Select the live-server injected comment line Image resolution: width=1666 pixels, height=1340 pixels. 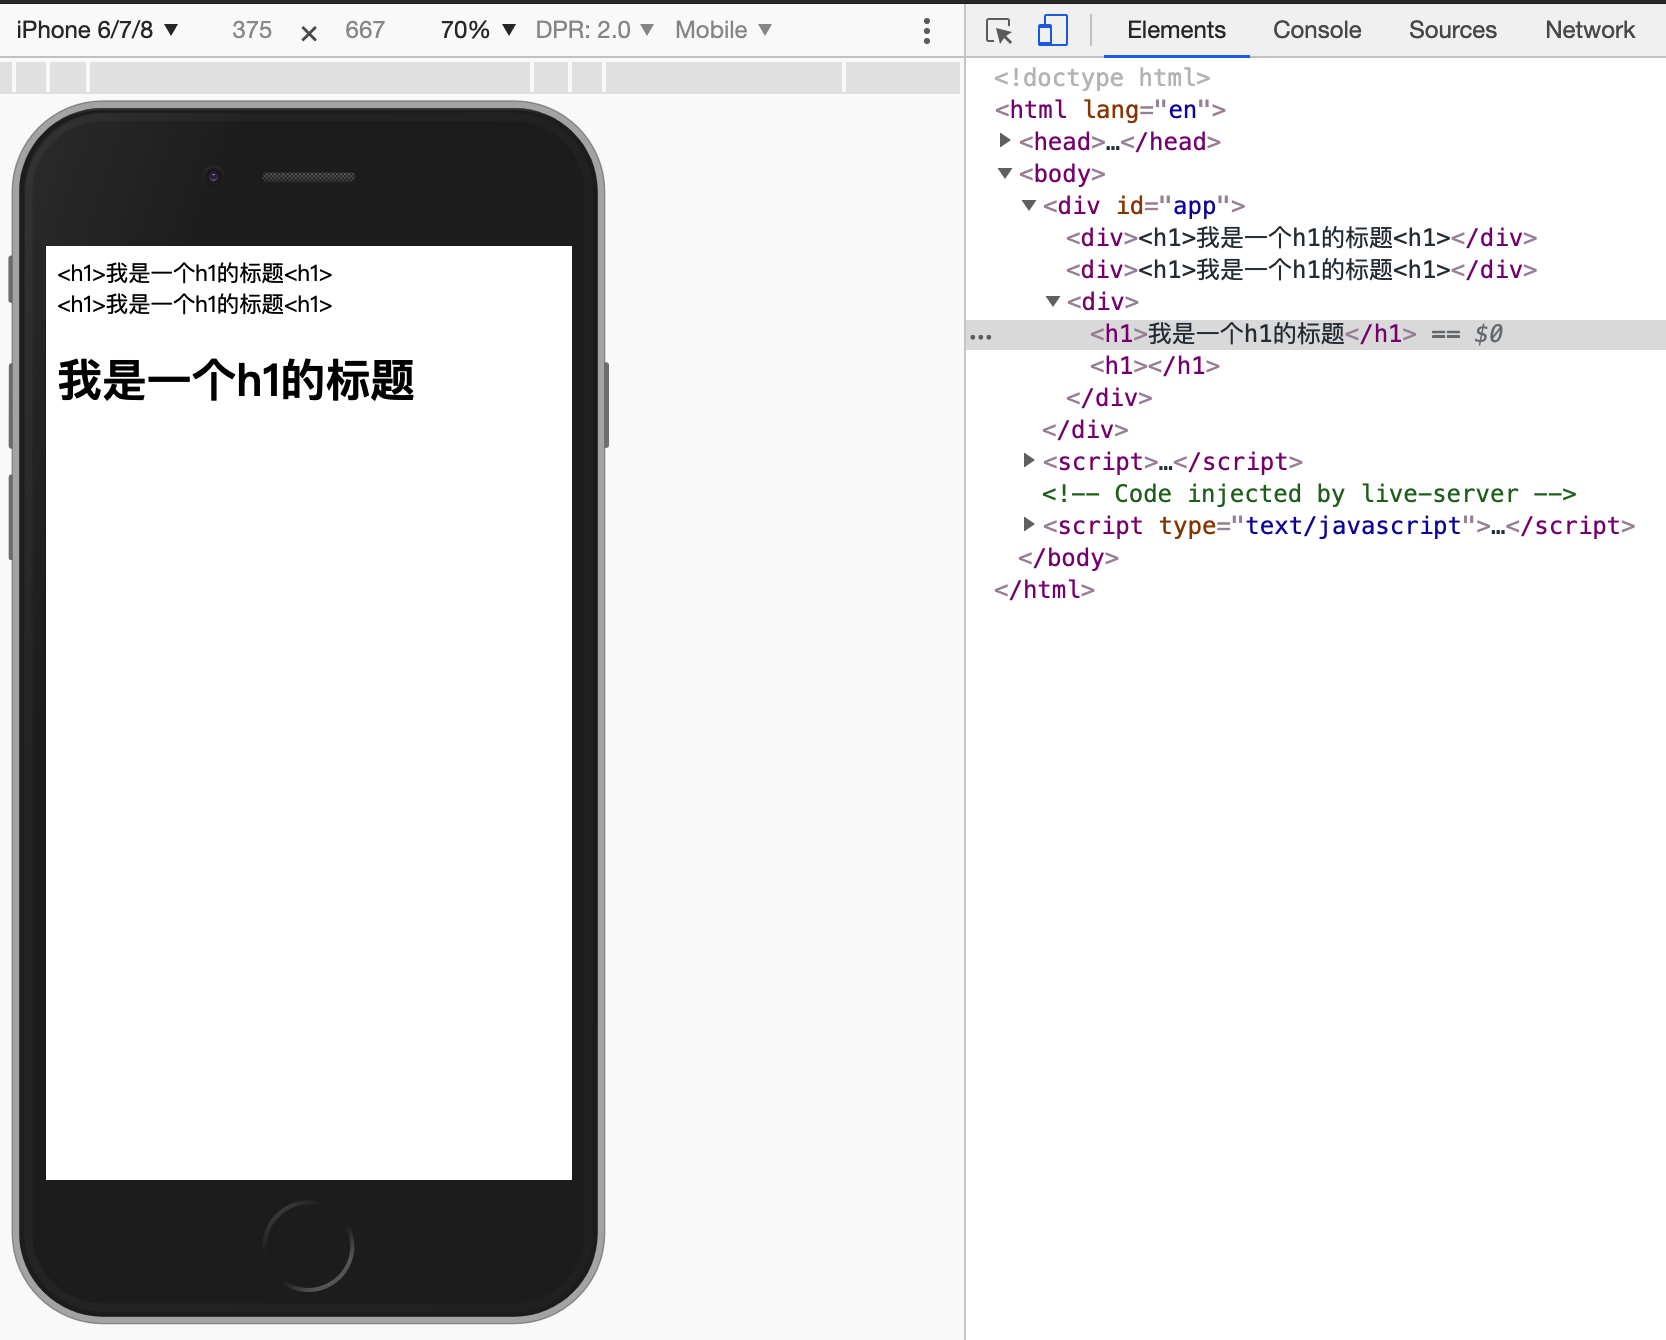coord(1309,493)
